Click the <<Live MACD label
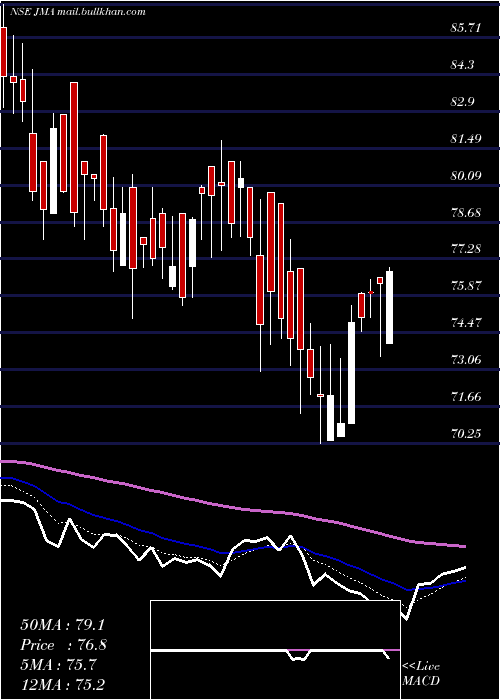500x700 pixels. pos(421,674)
